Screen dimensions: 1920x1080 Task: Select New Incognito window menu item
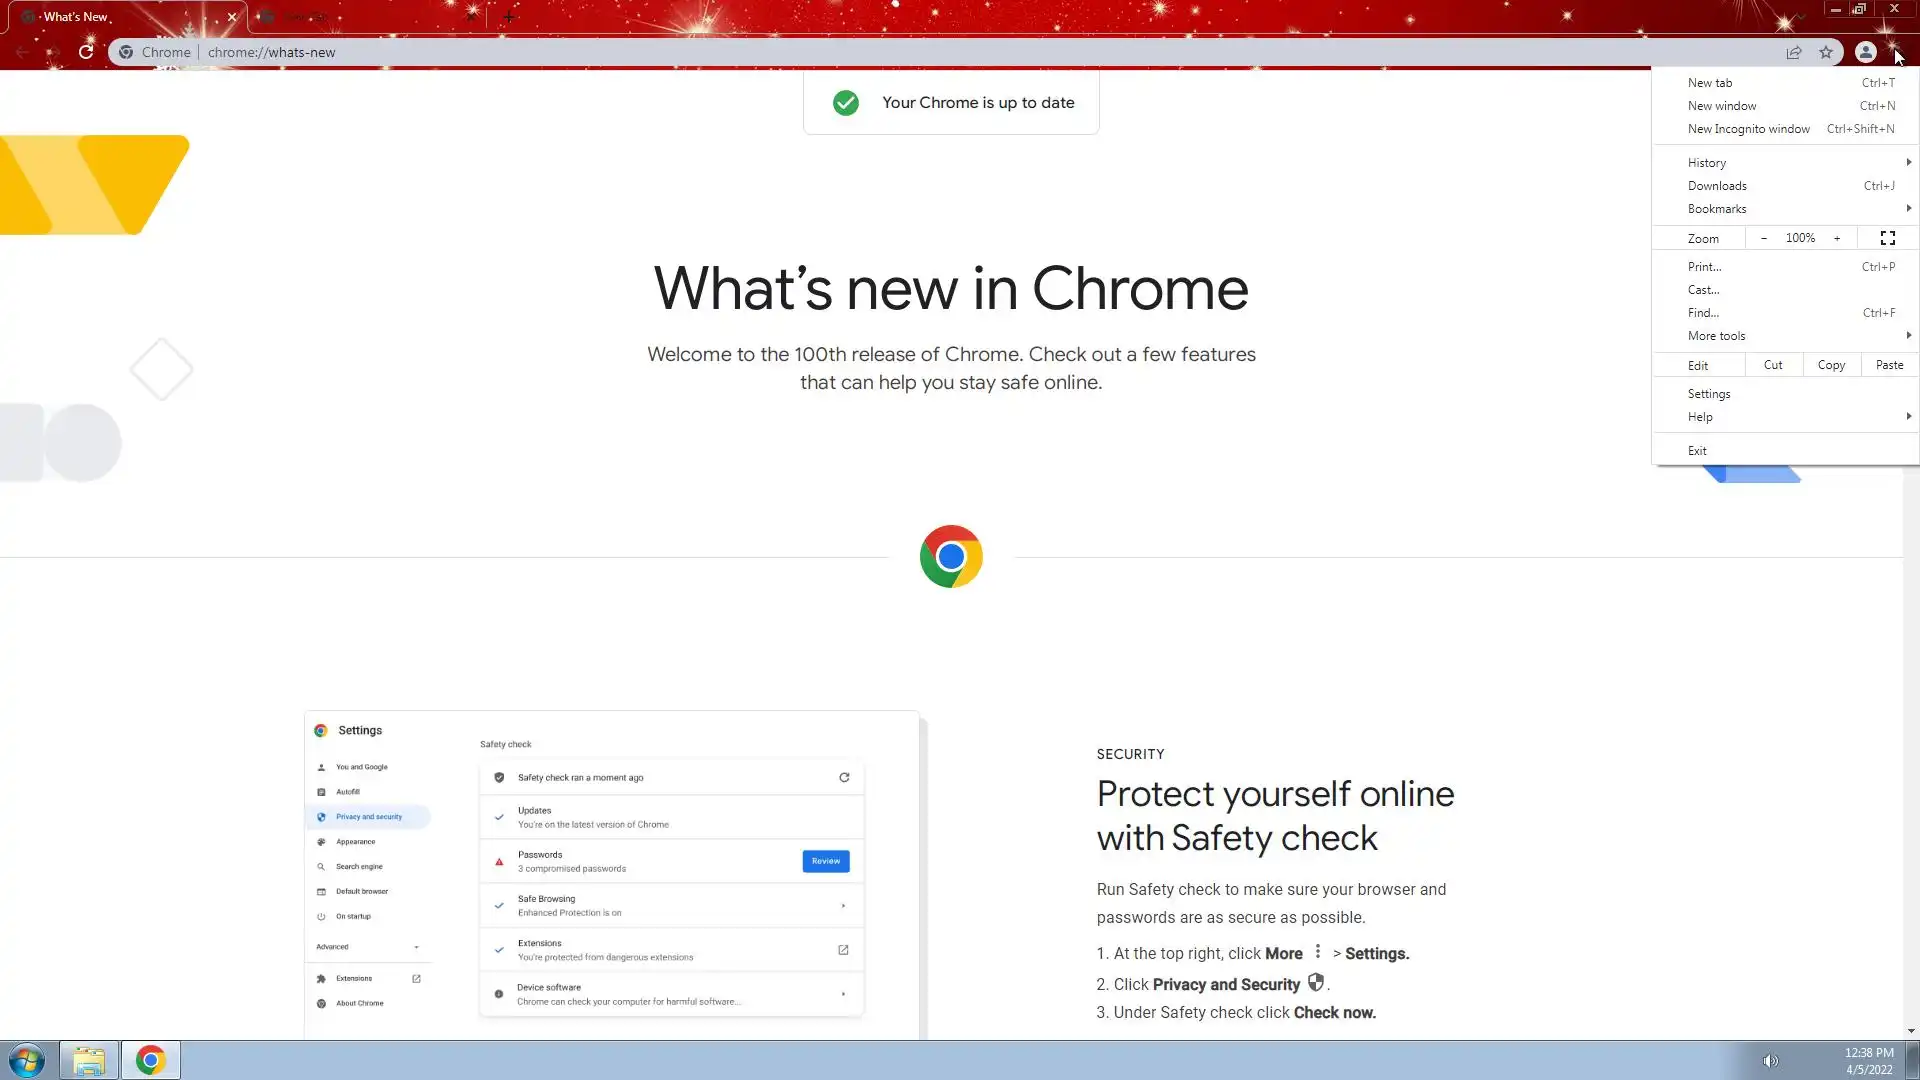coord(1748,129)
